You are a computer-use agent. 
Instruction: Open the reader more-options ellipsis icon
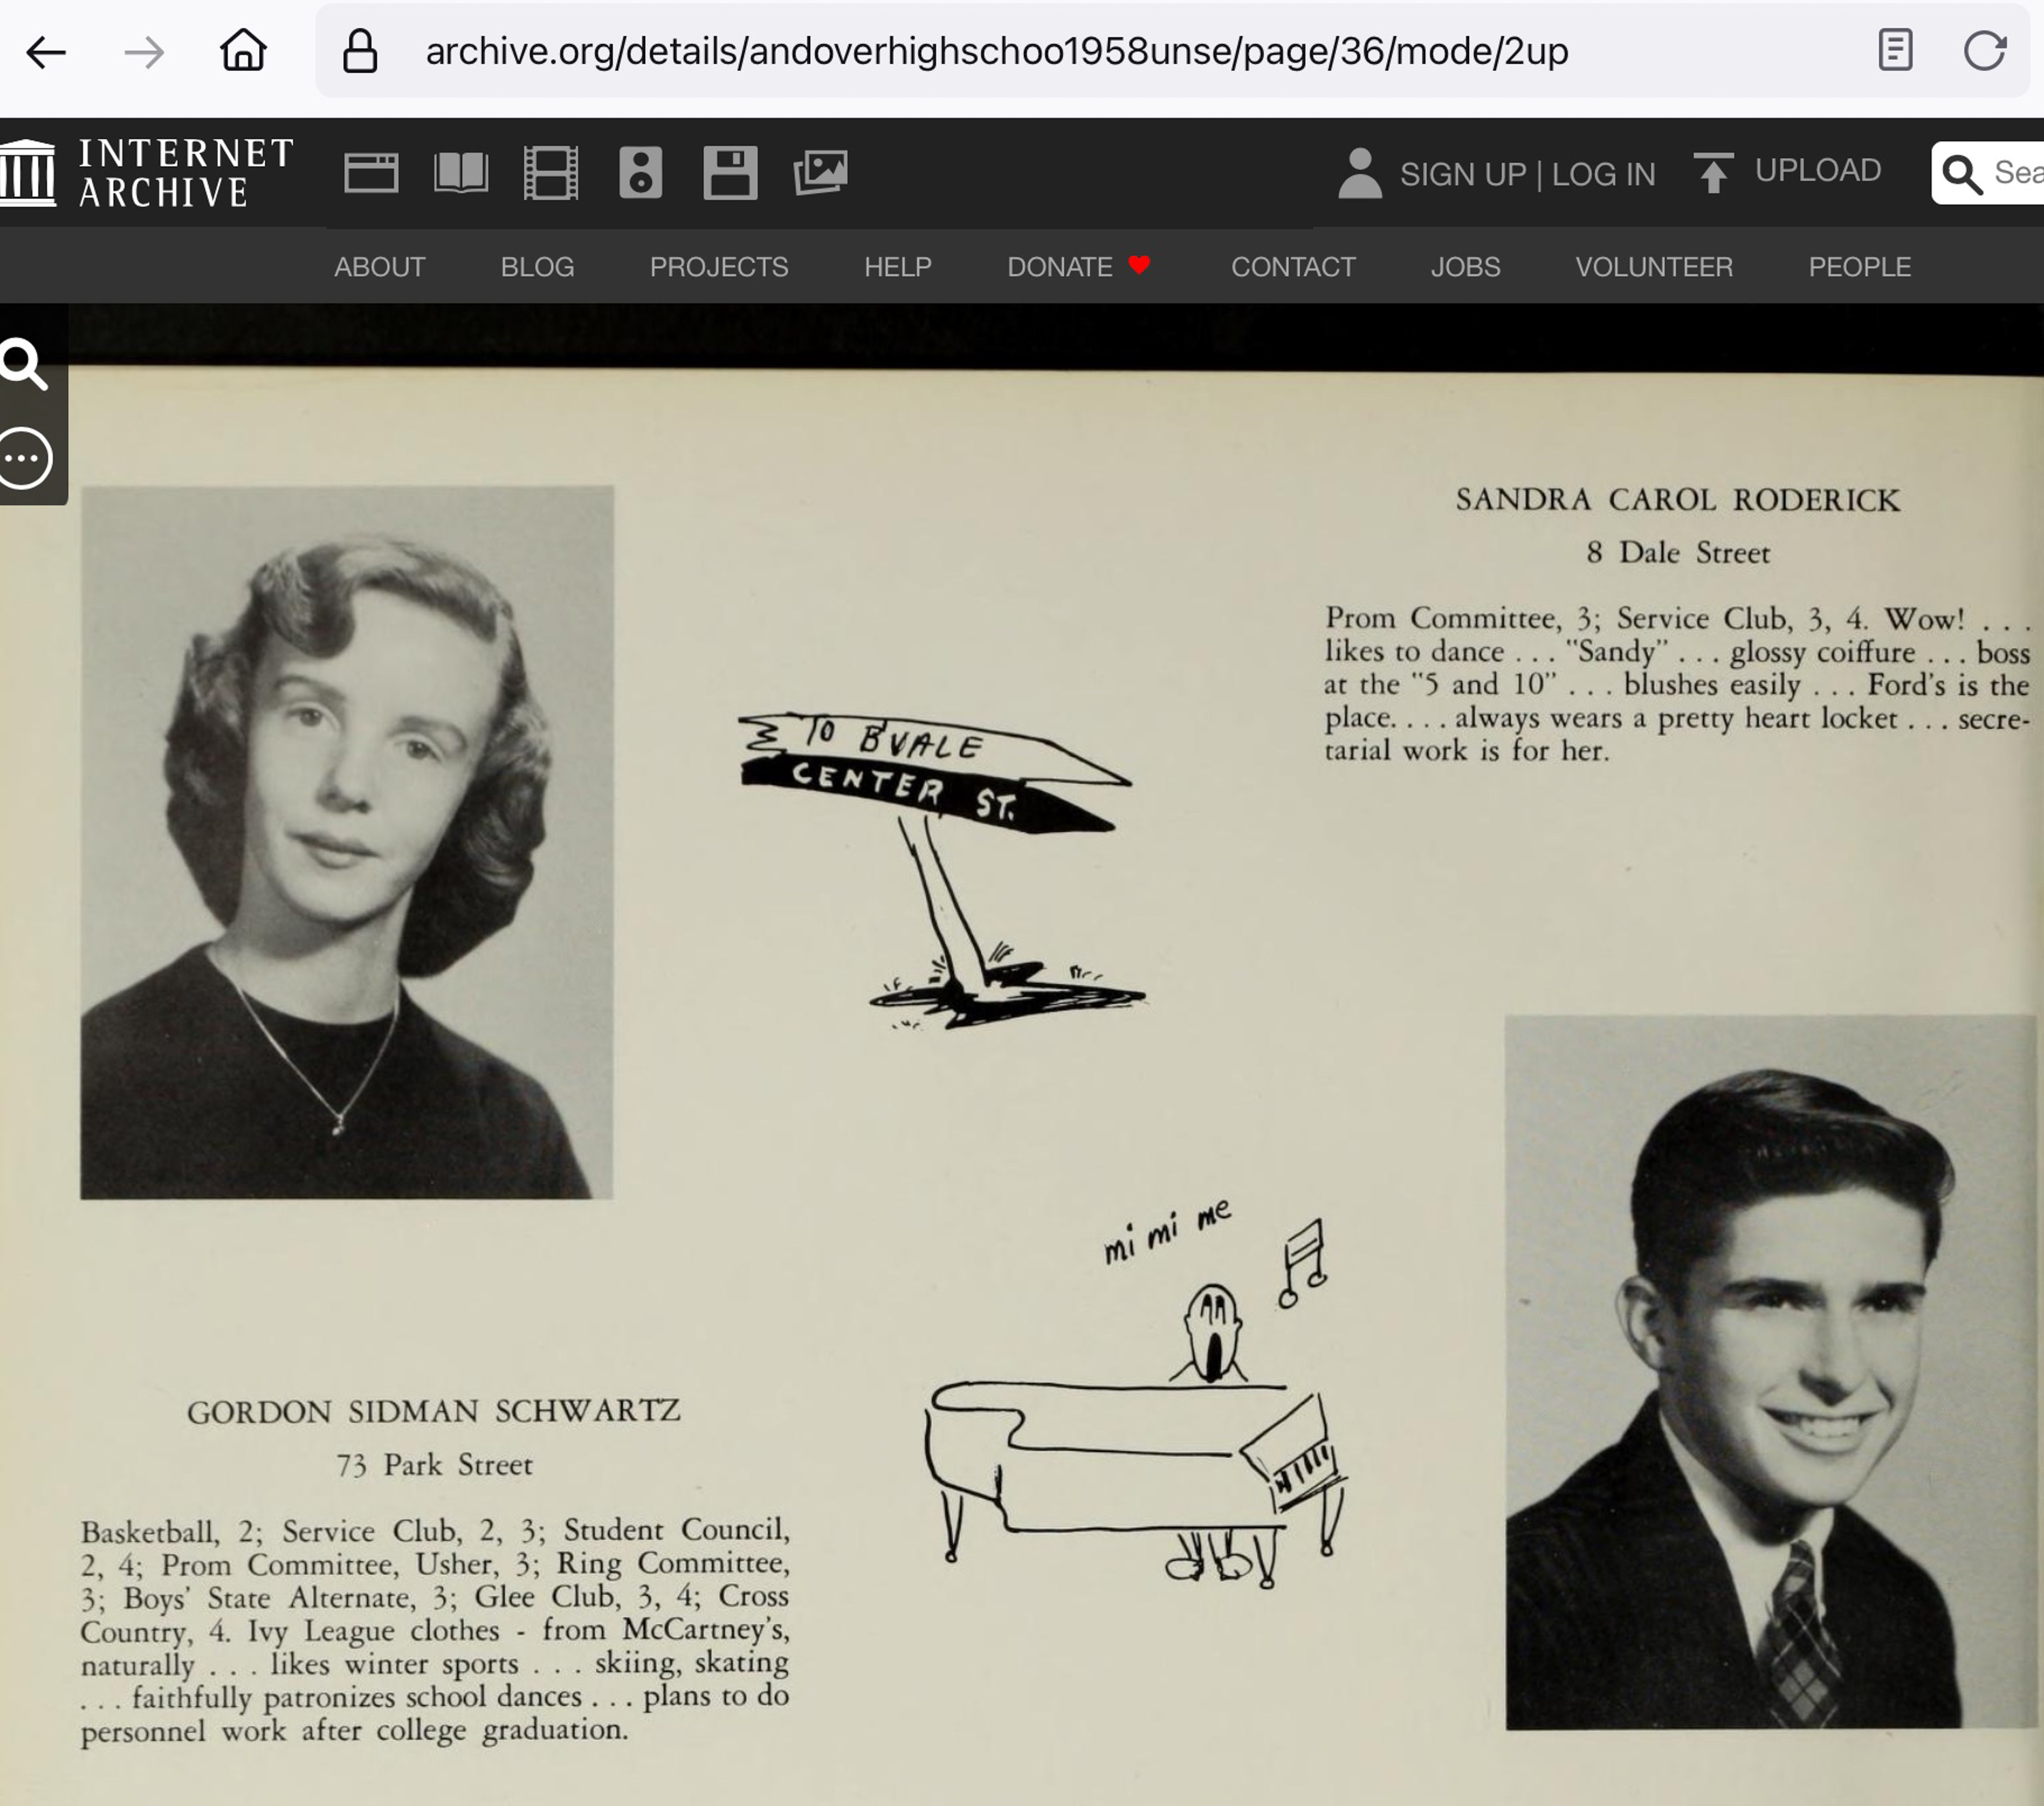(24, 458)
